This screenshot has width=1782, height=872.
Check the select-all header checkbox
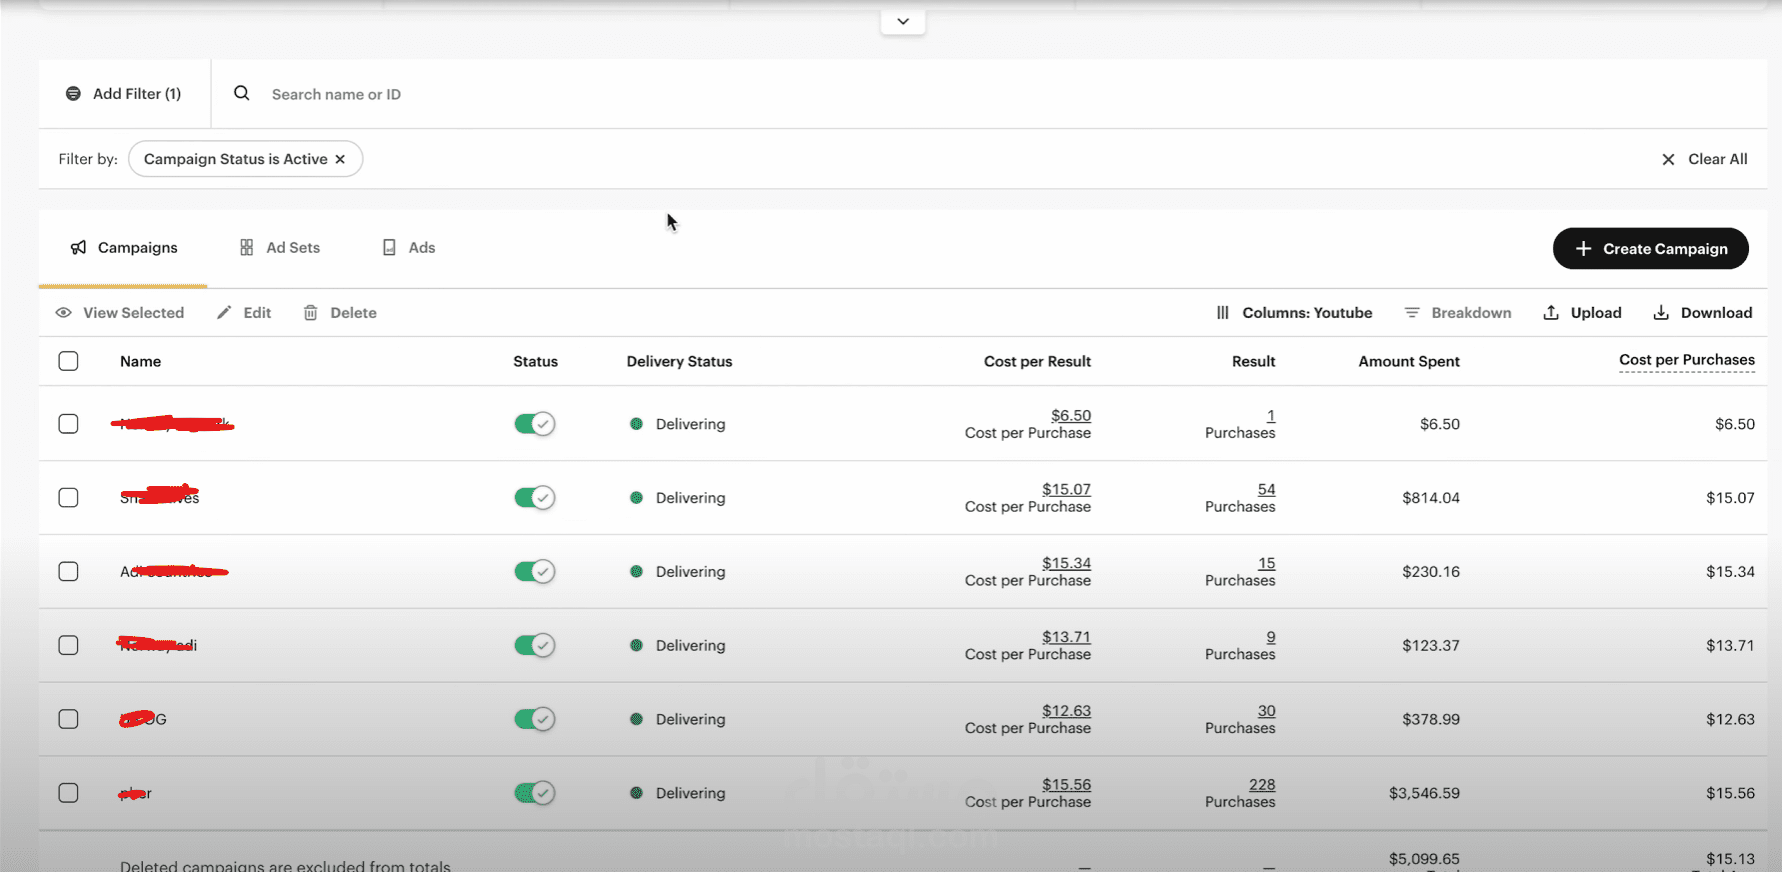(68, 361)
